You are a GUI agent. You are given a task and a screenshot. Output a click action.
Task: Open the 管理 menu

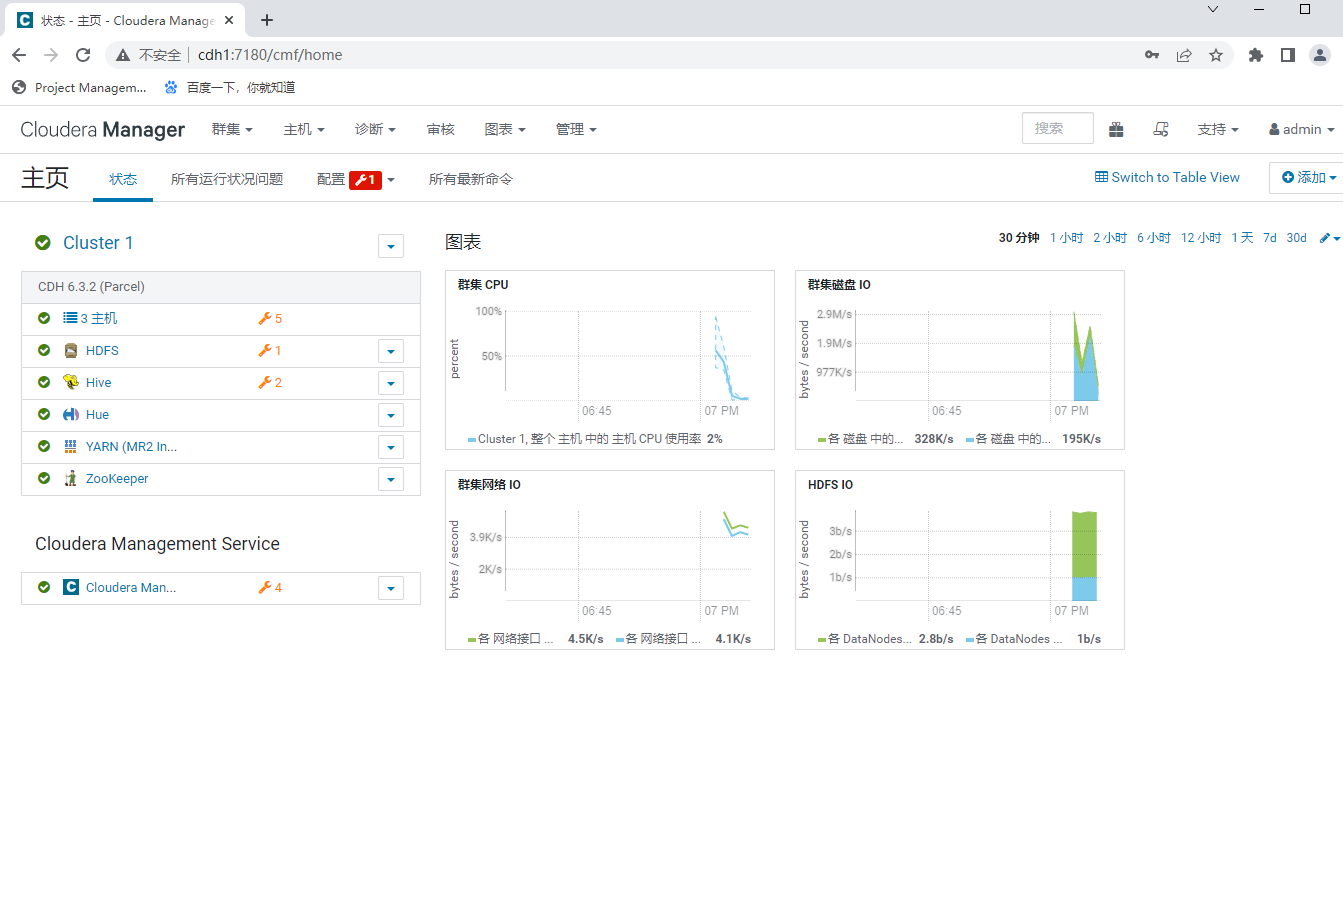pos(576,129)
